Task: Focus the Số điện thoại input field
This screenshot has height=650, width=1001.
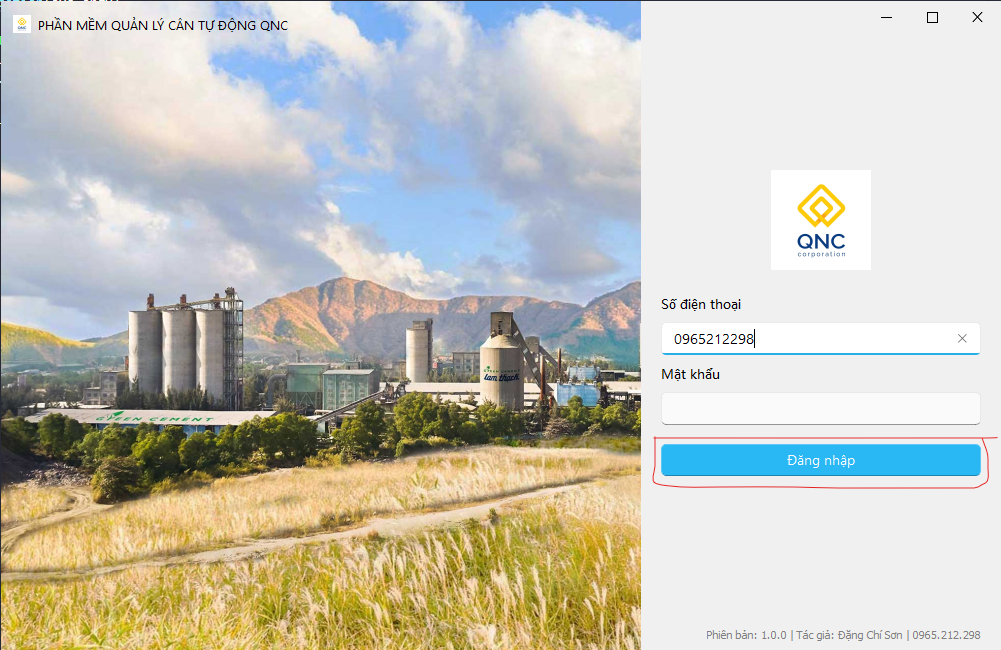Action: 820,338
